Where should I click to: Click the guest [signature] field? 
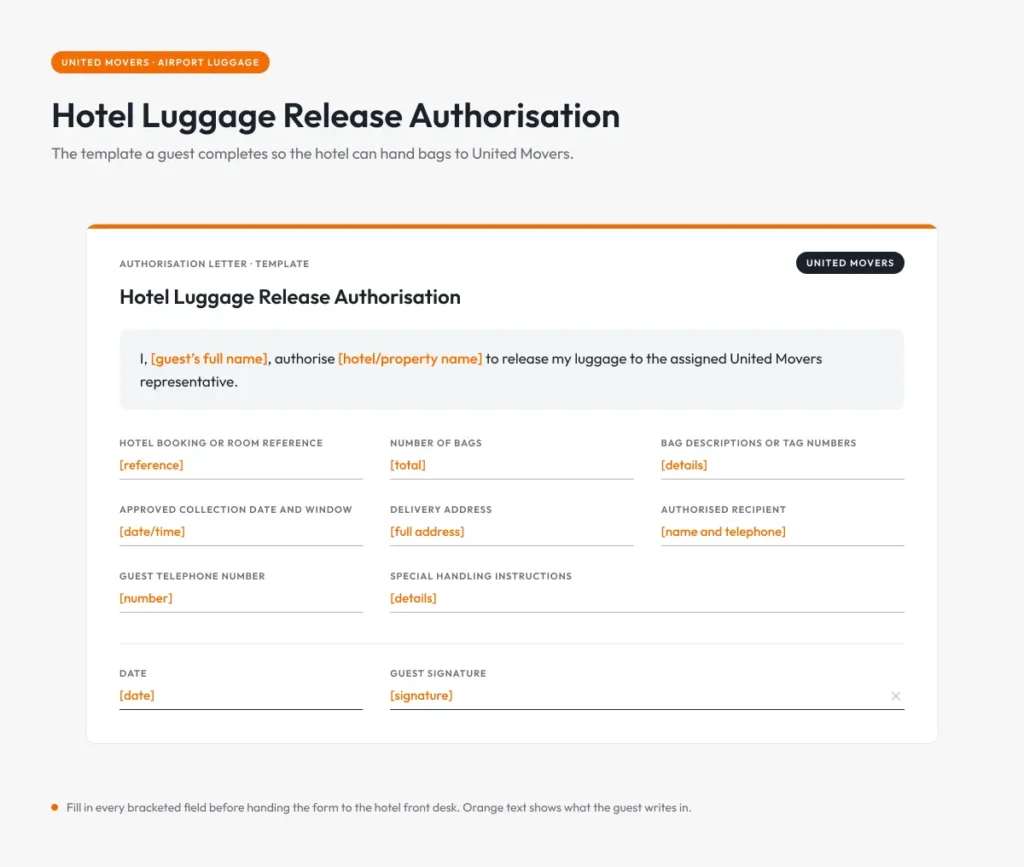click(647, 696)
